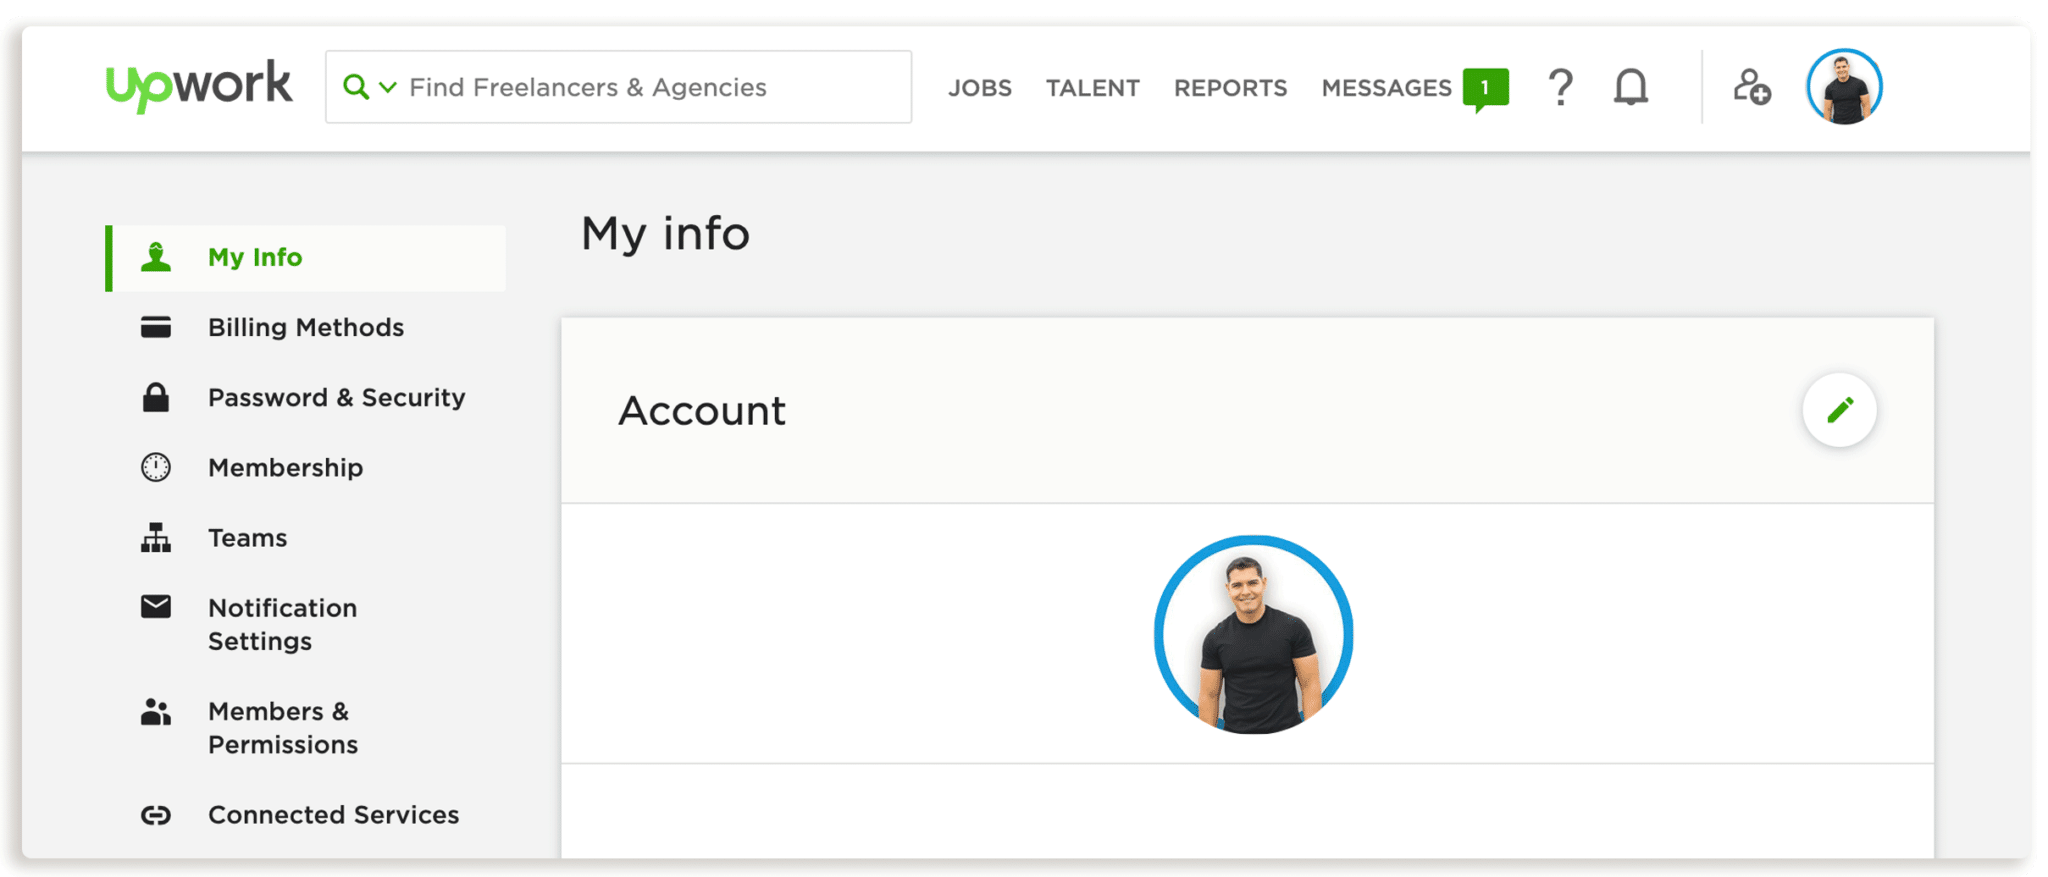2048x877 pixels.
Task: Click the My Info person icon
Action: pos(156,257)
